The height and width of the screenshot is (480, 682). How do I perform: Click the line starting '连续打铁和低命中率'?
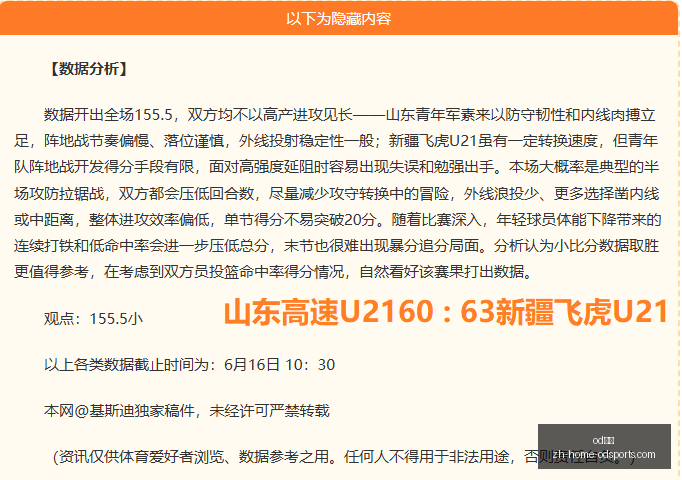pyautogui.click(x=336, y=246)
